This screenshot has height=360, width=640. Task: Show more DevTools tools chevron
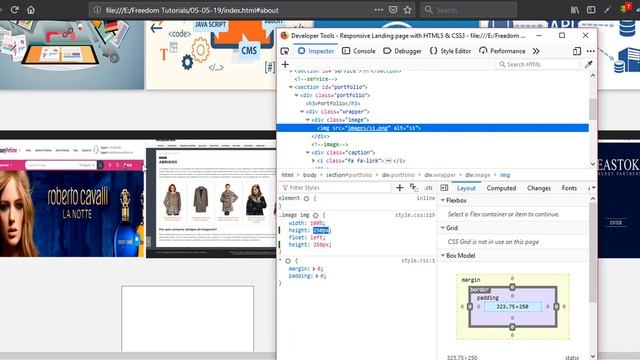(x=536, y=51)
